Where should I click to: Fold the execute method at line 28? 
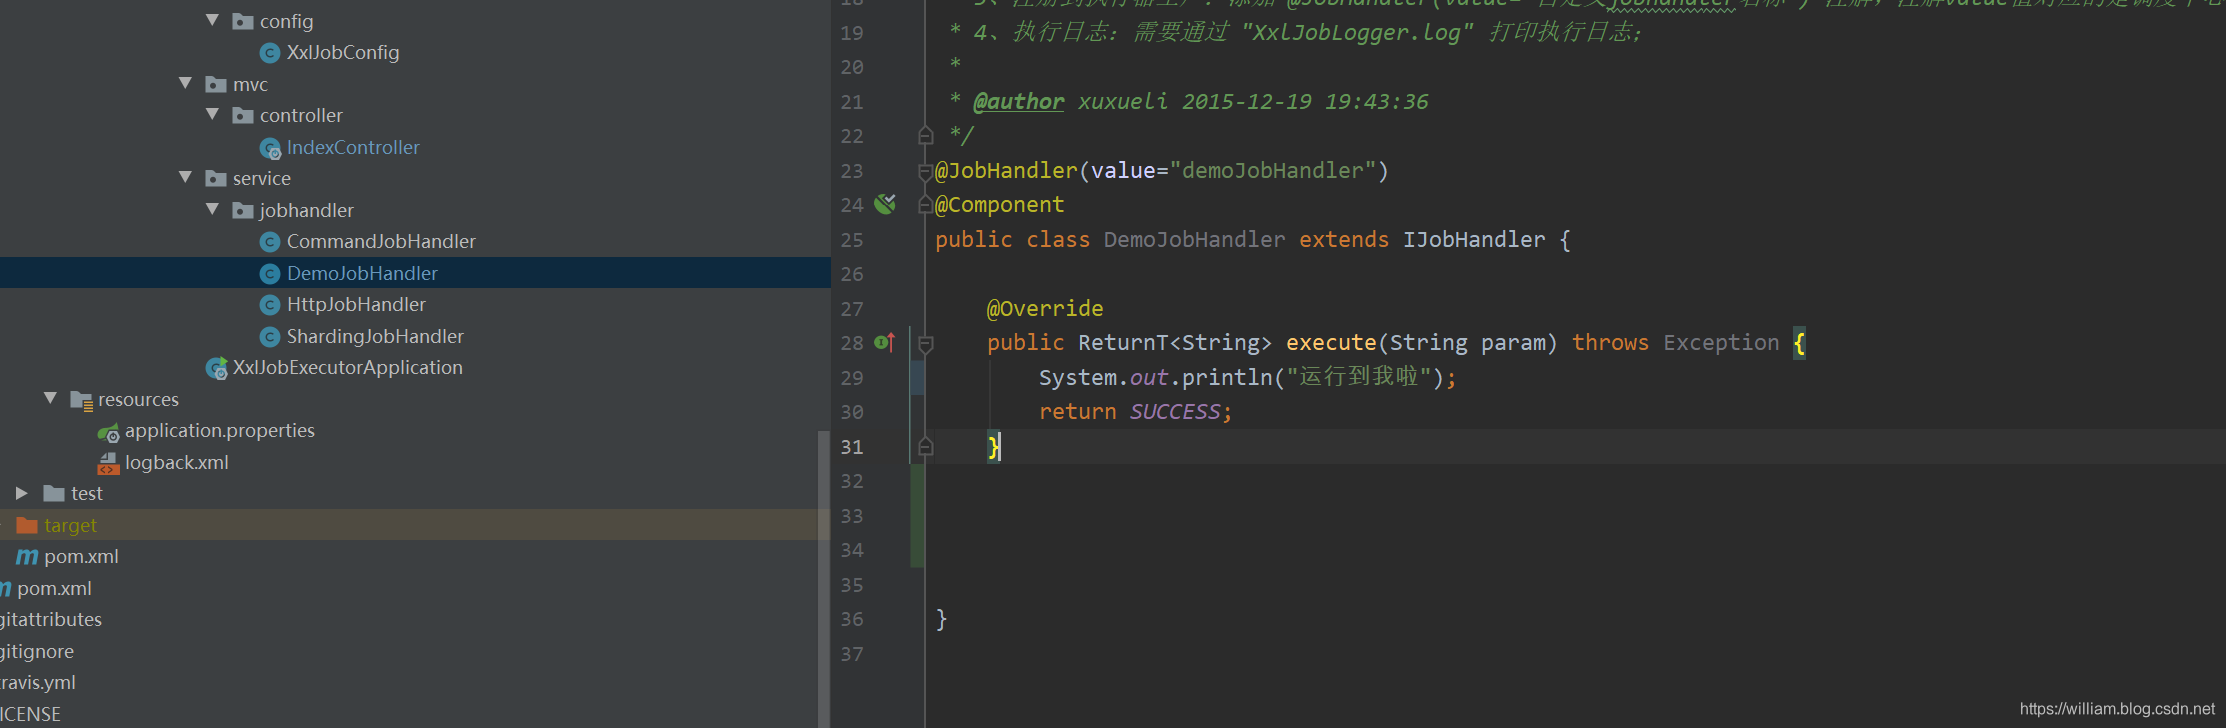click(x=925, y=344)
